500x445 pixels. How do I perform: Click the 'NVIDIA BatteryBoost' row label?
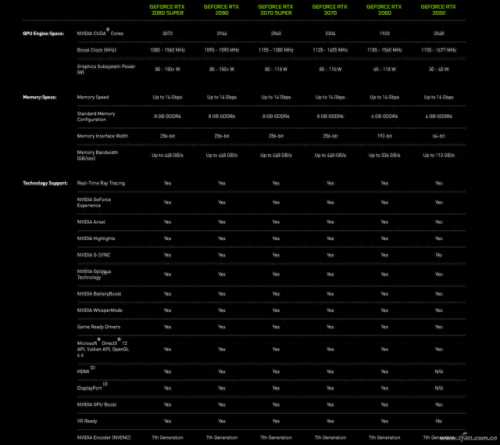pos(99,294)
